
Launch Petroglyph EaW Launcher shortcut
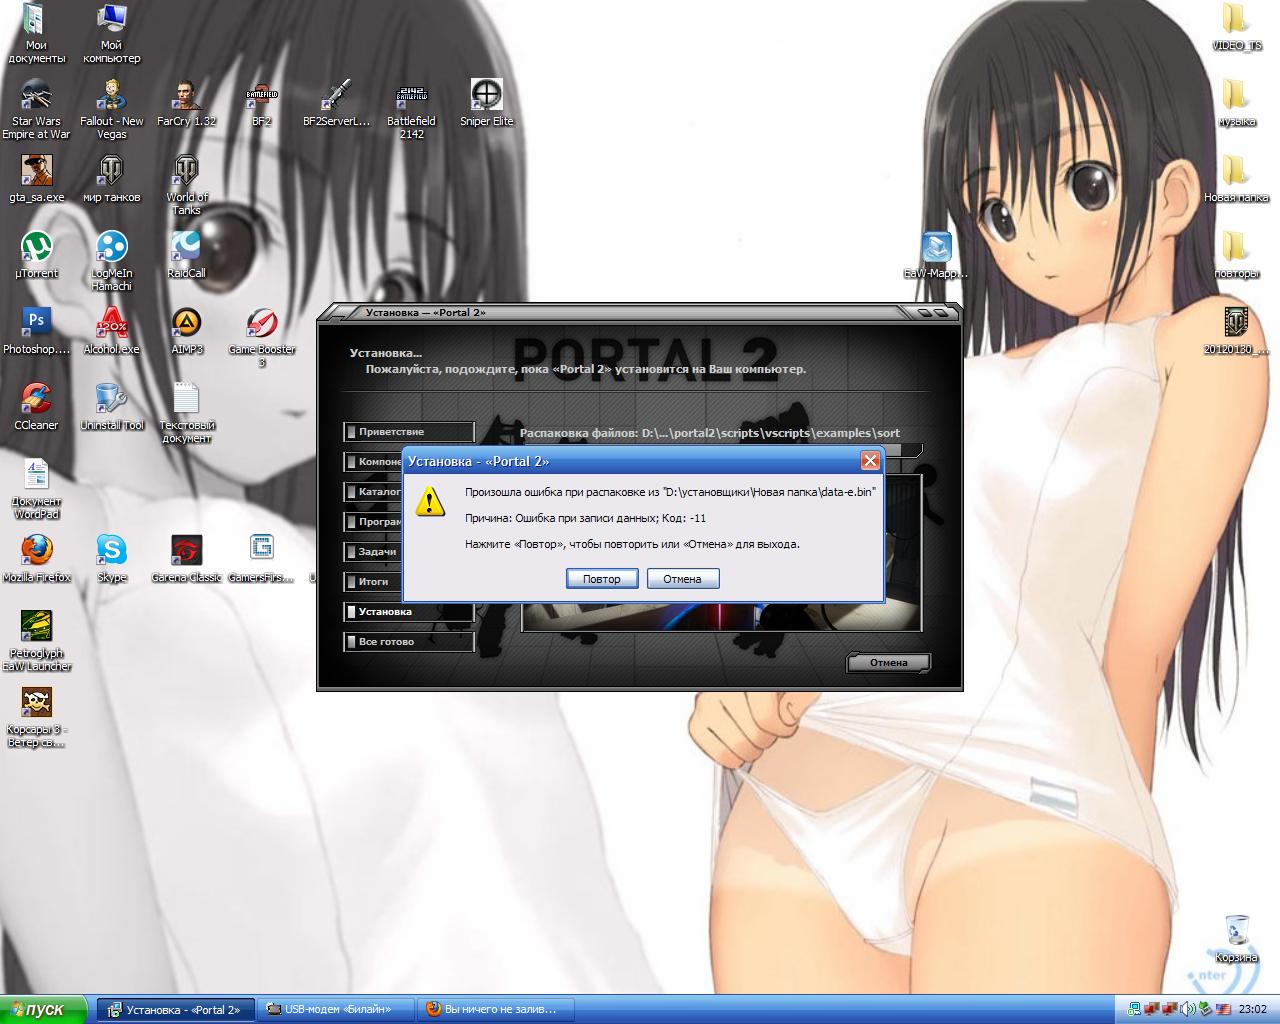click(36, 641)
